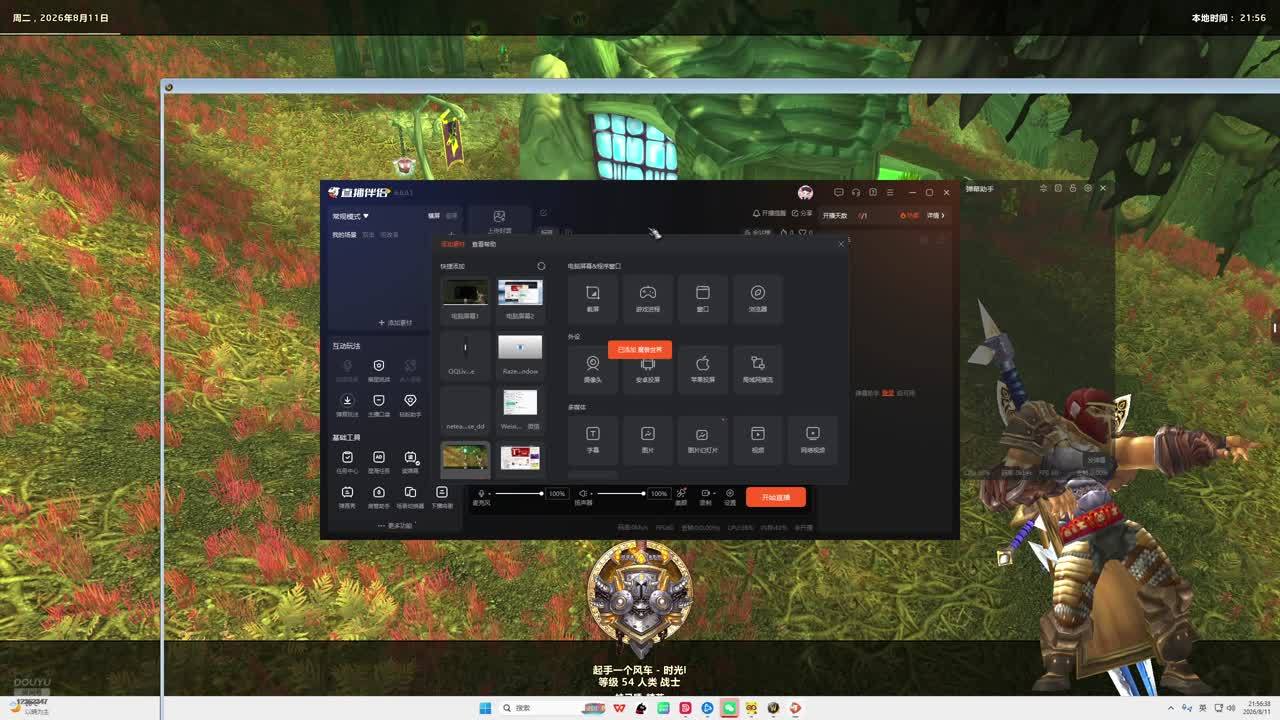Refresh the quick-add source list
The width and height of the screenshot is (1280, 720).
(541, 266)
